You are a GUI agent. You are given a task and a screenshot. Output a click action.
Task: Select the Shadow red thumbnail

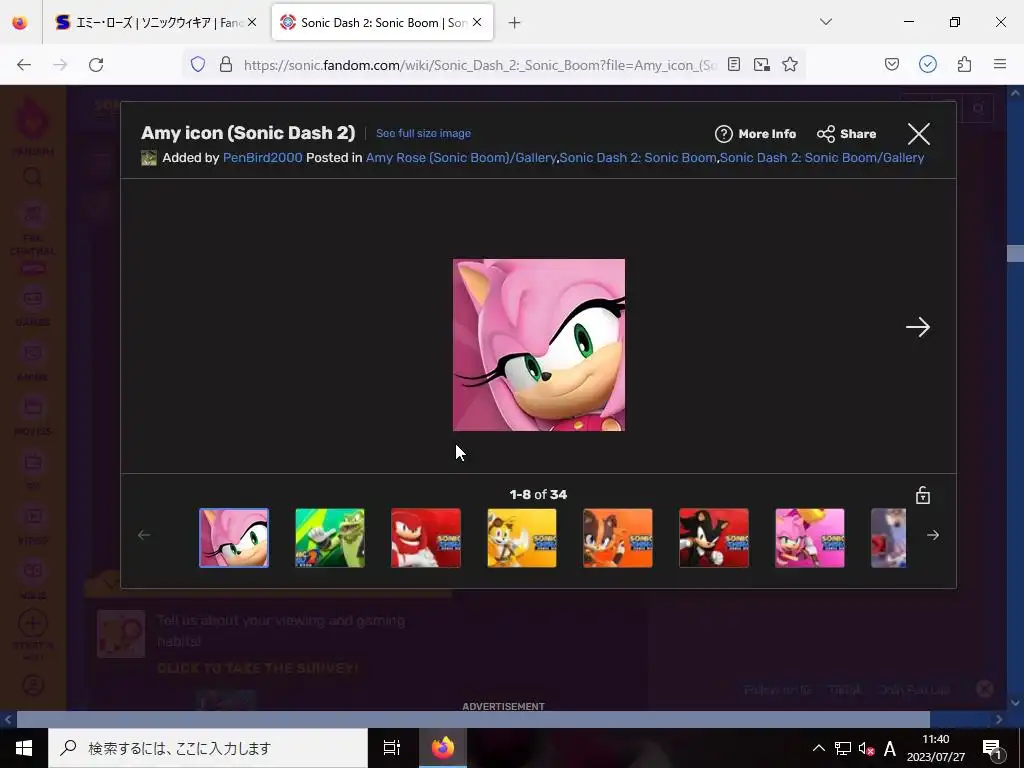(x=714, y=537)
